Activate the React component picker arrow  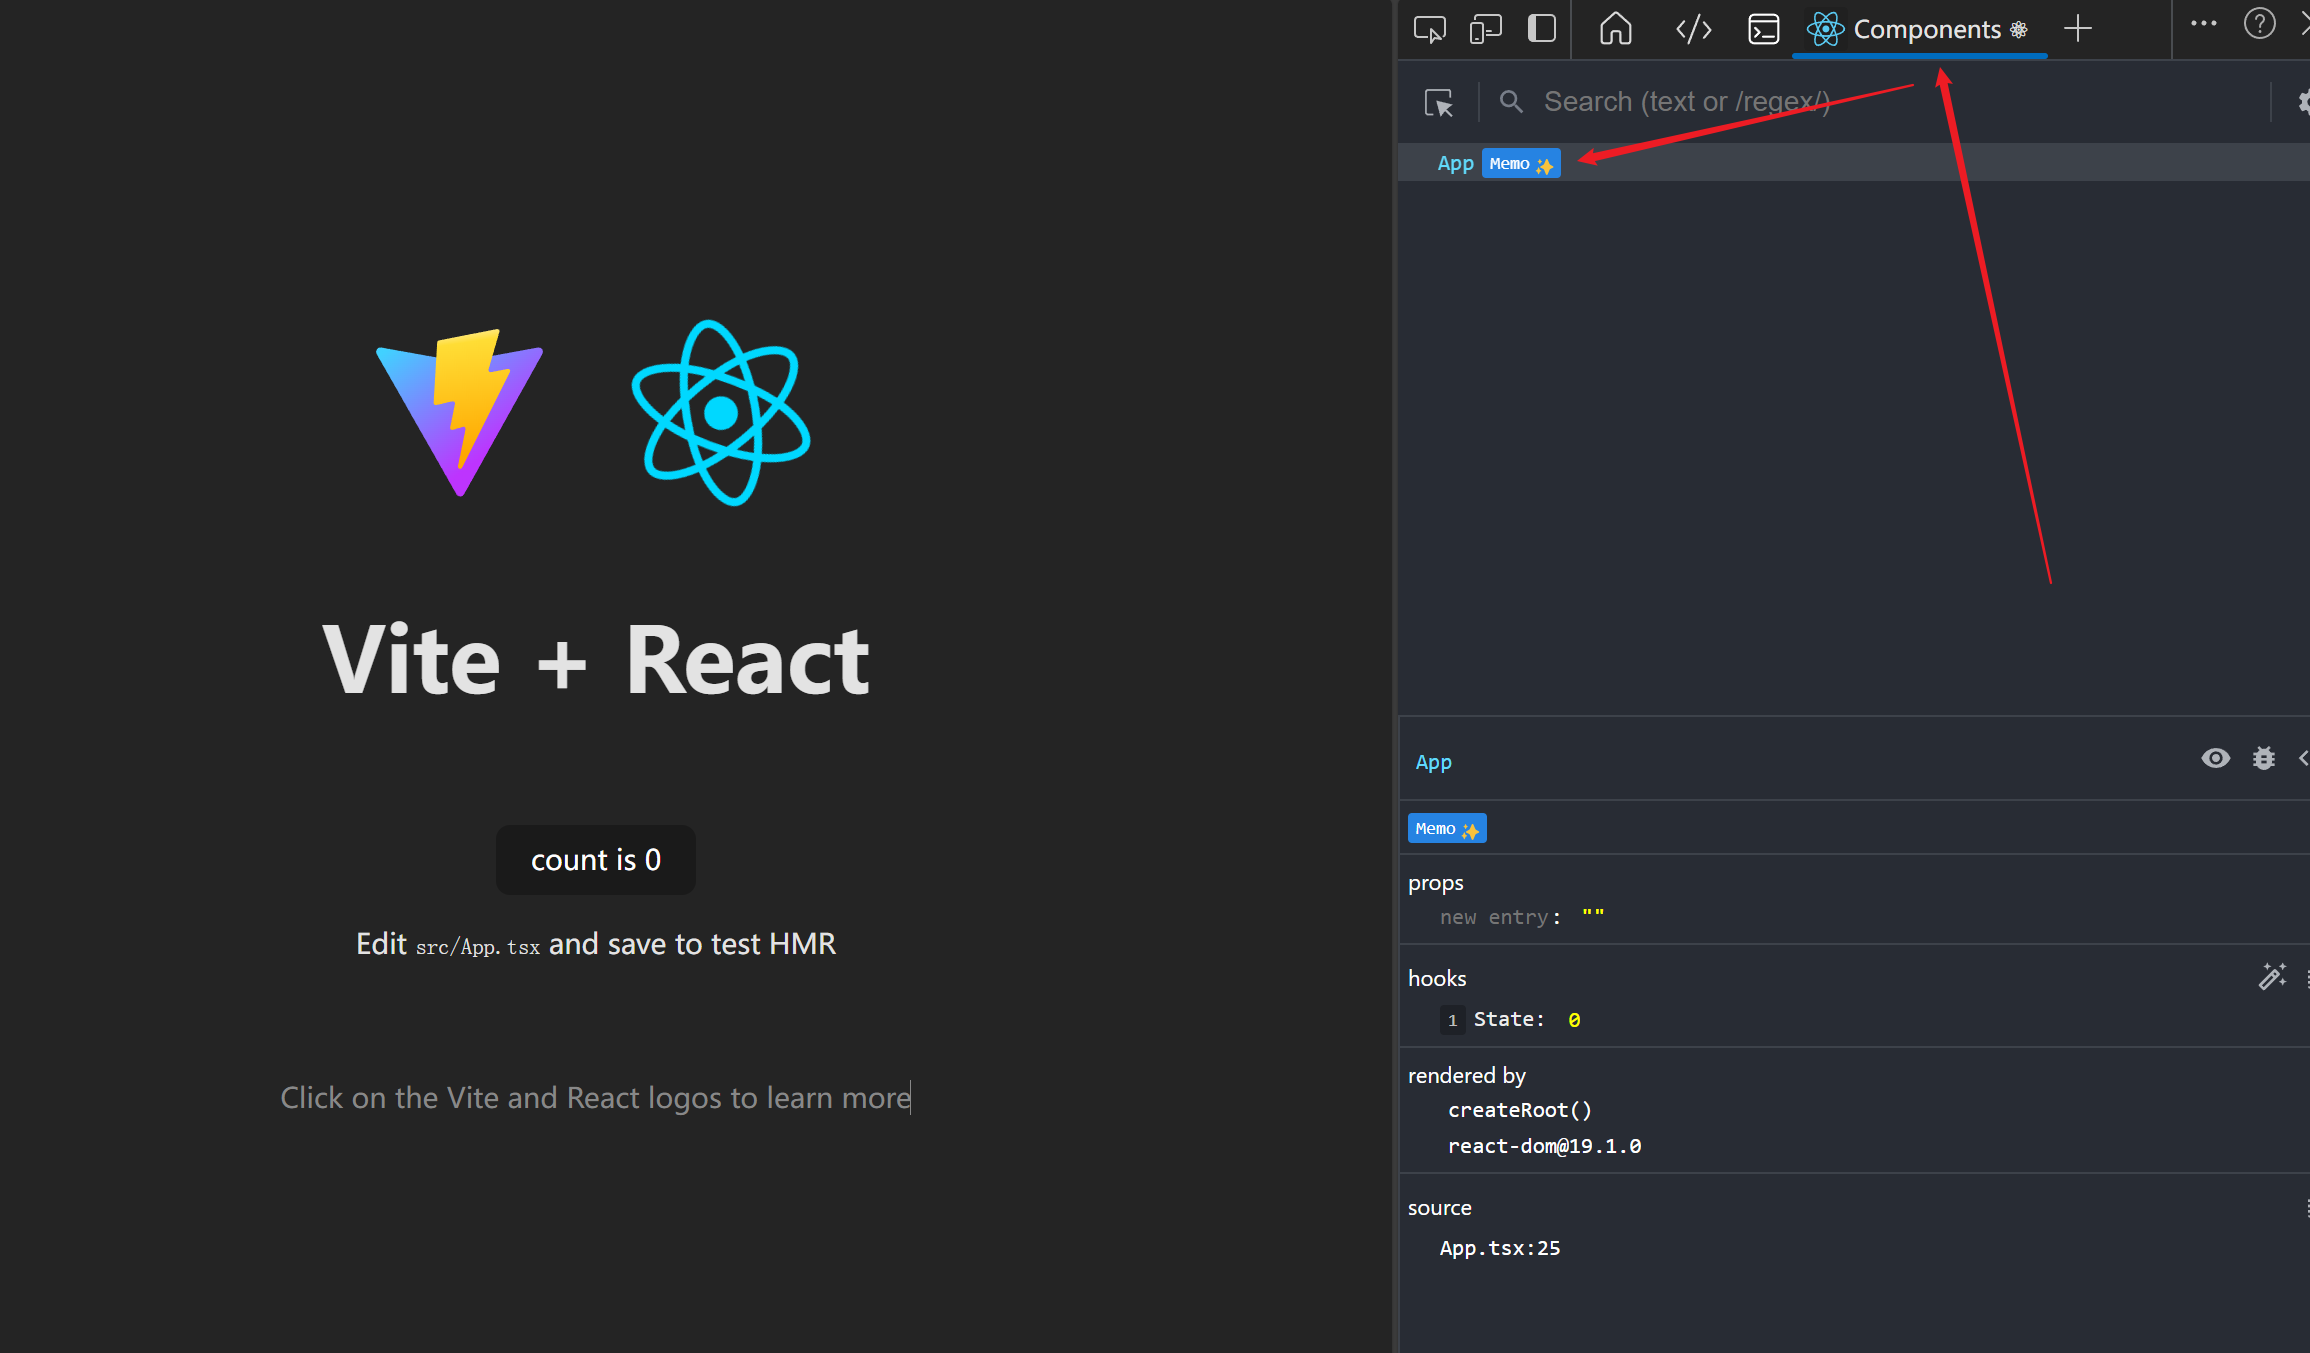(1438, 102)
